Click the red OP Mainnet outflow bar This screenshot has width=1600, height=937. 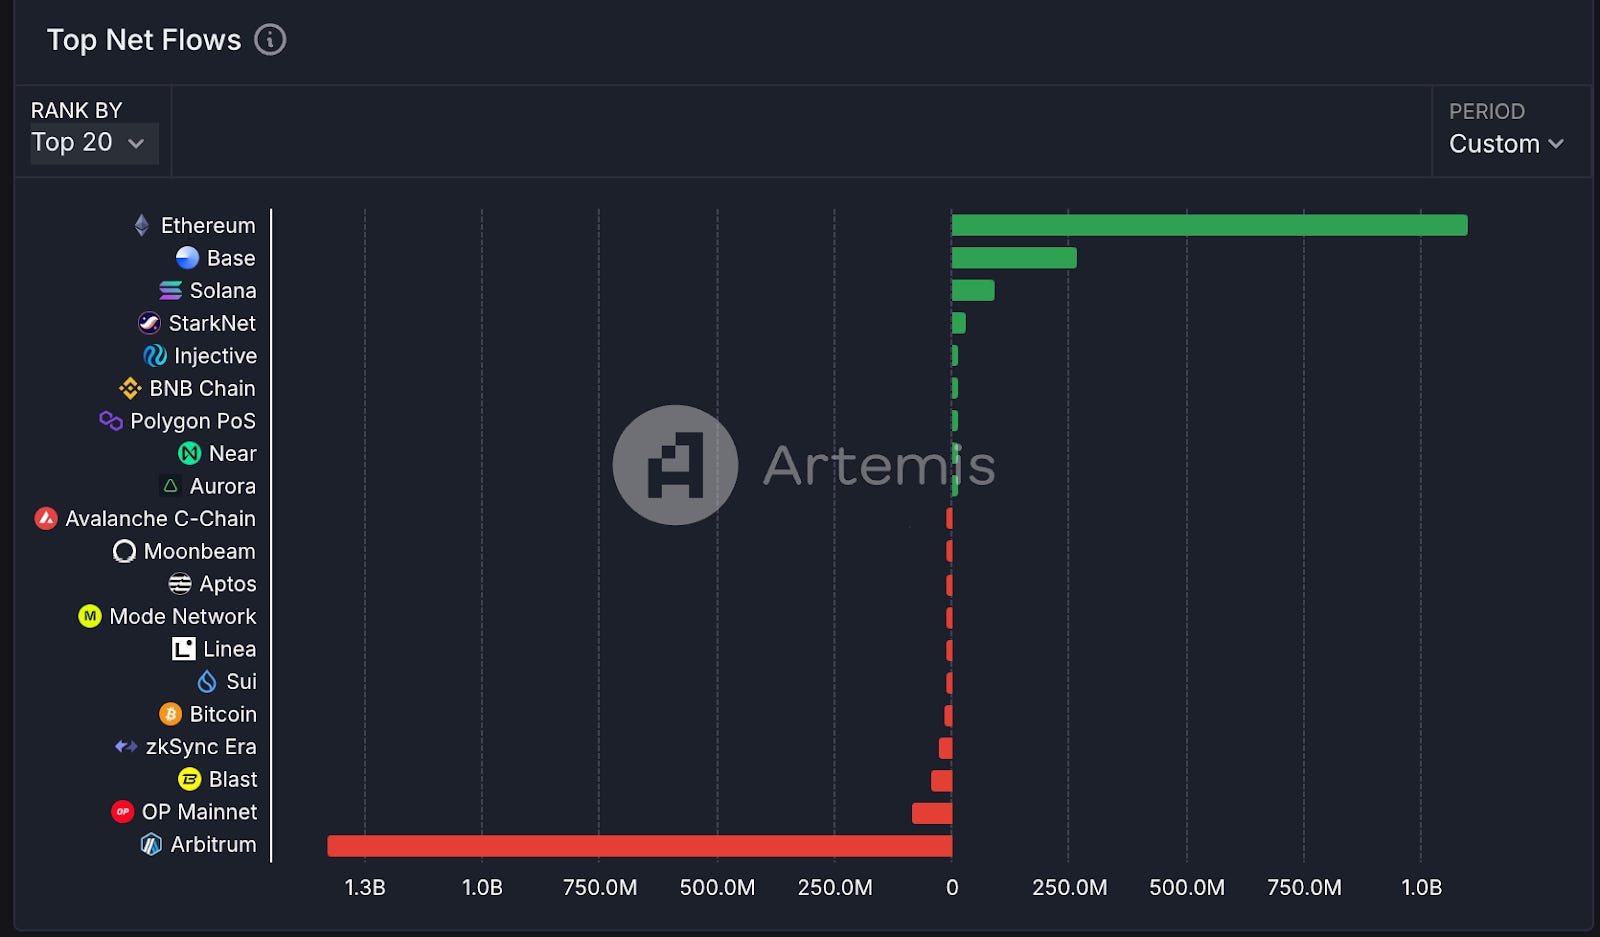tap(932, 813)
